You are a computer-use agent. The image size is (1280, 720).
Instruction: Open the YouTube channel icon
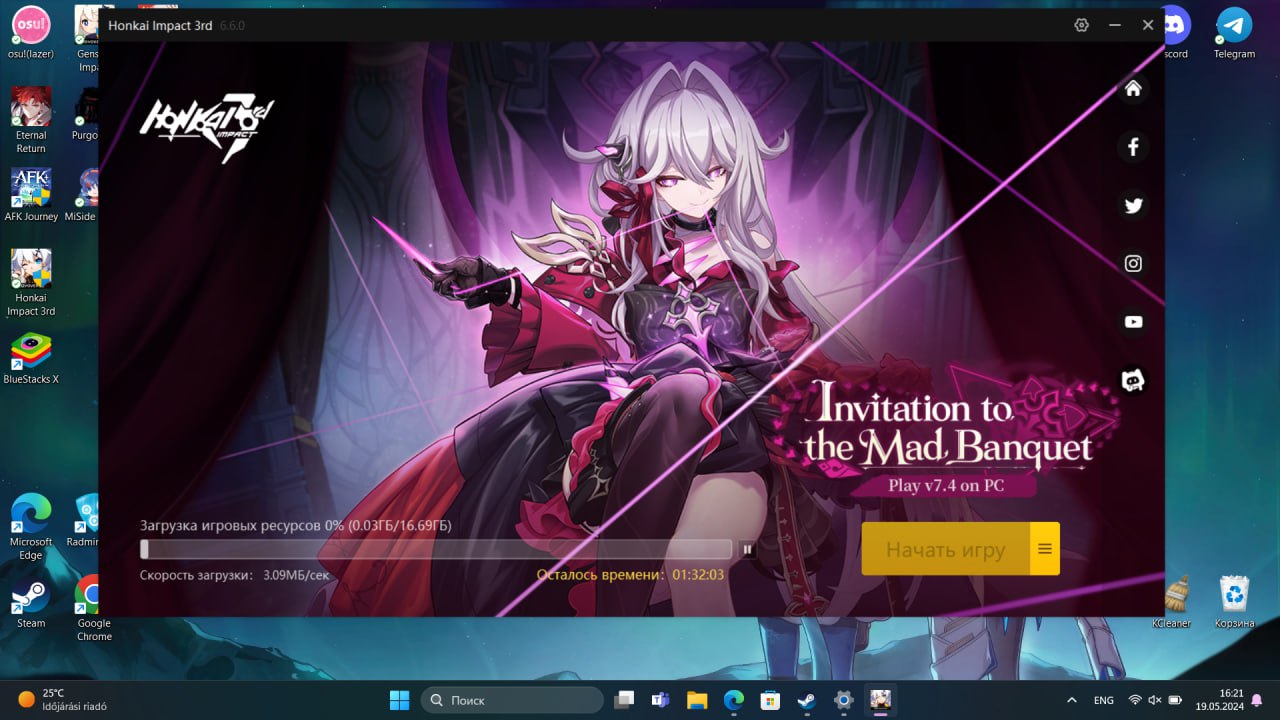1133,322
